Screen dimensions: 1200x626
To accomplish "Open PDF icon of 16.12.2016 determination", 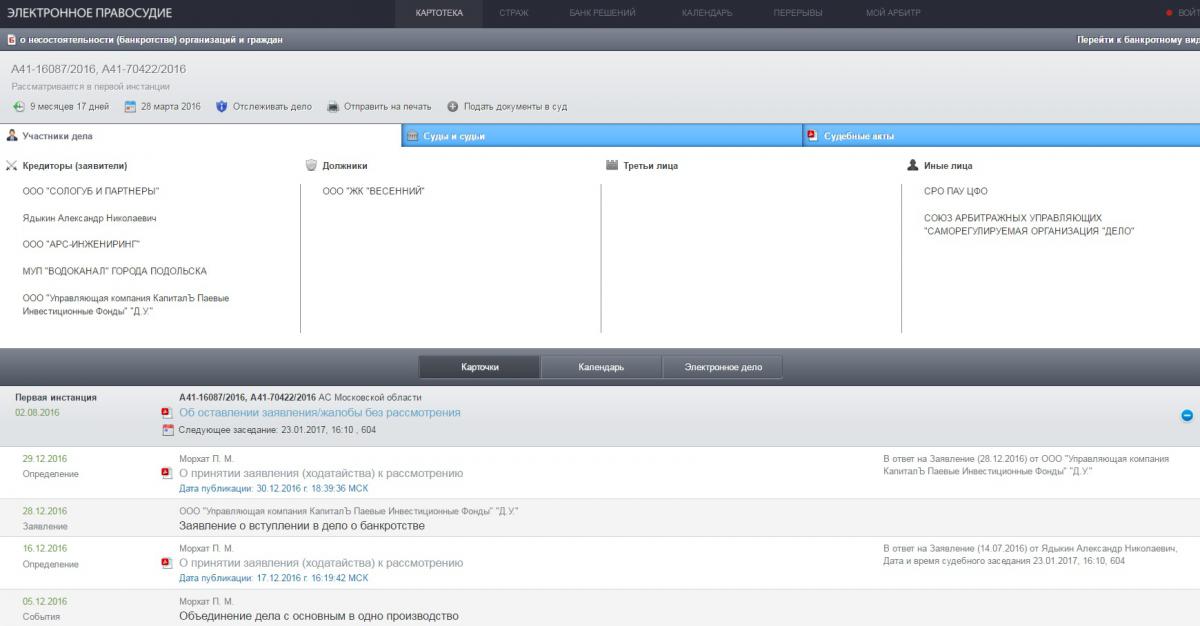I will pyautogui.click(x=168, y=563).
